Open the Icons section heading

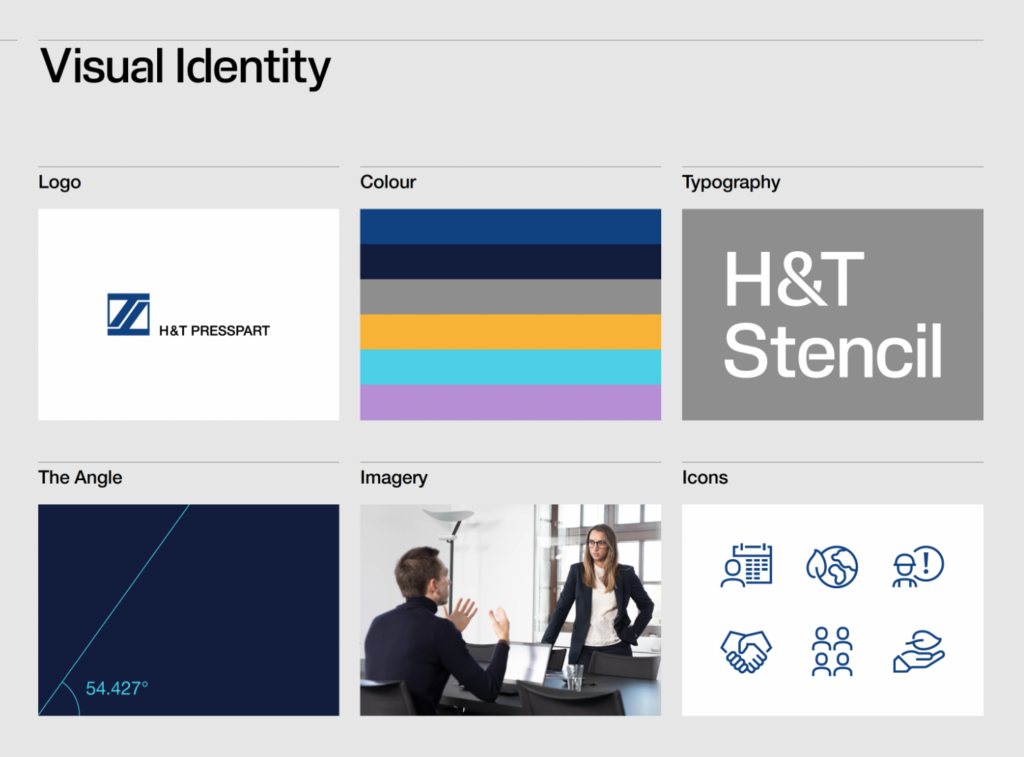click(x=705, y=477)
